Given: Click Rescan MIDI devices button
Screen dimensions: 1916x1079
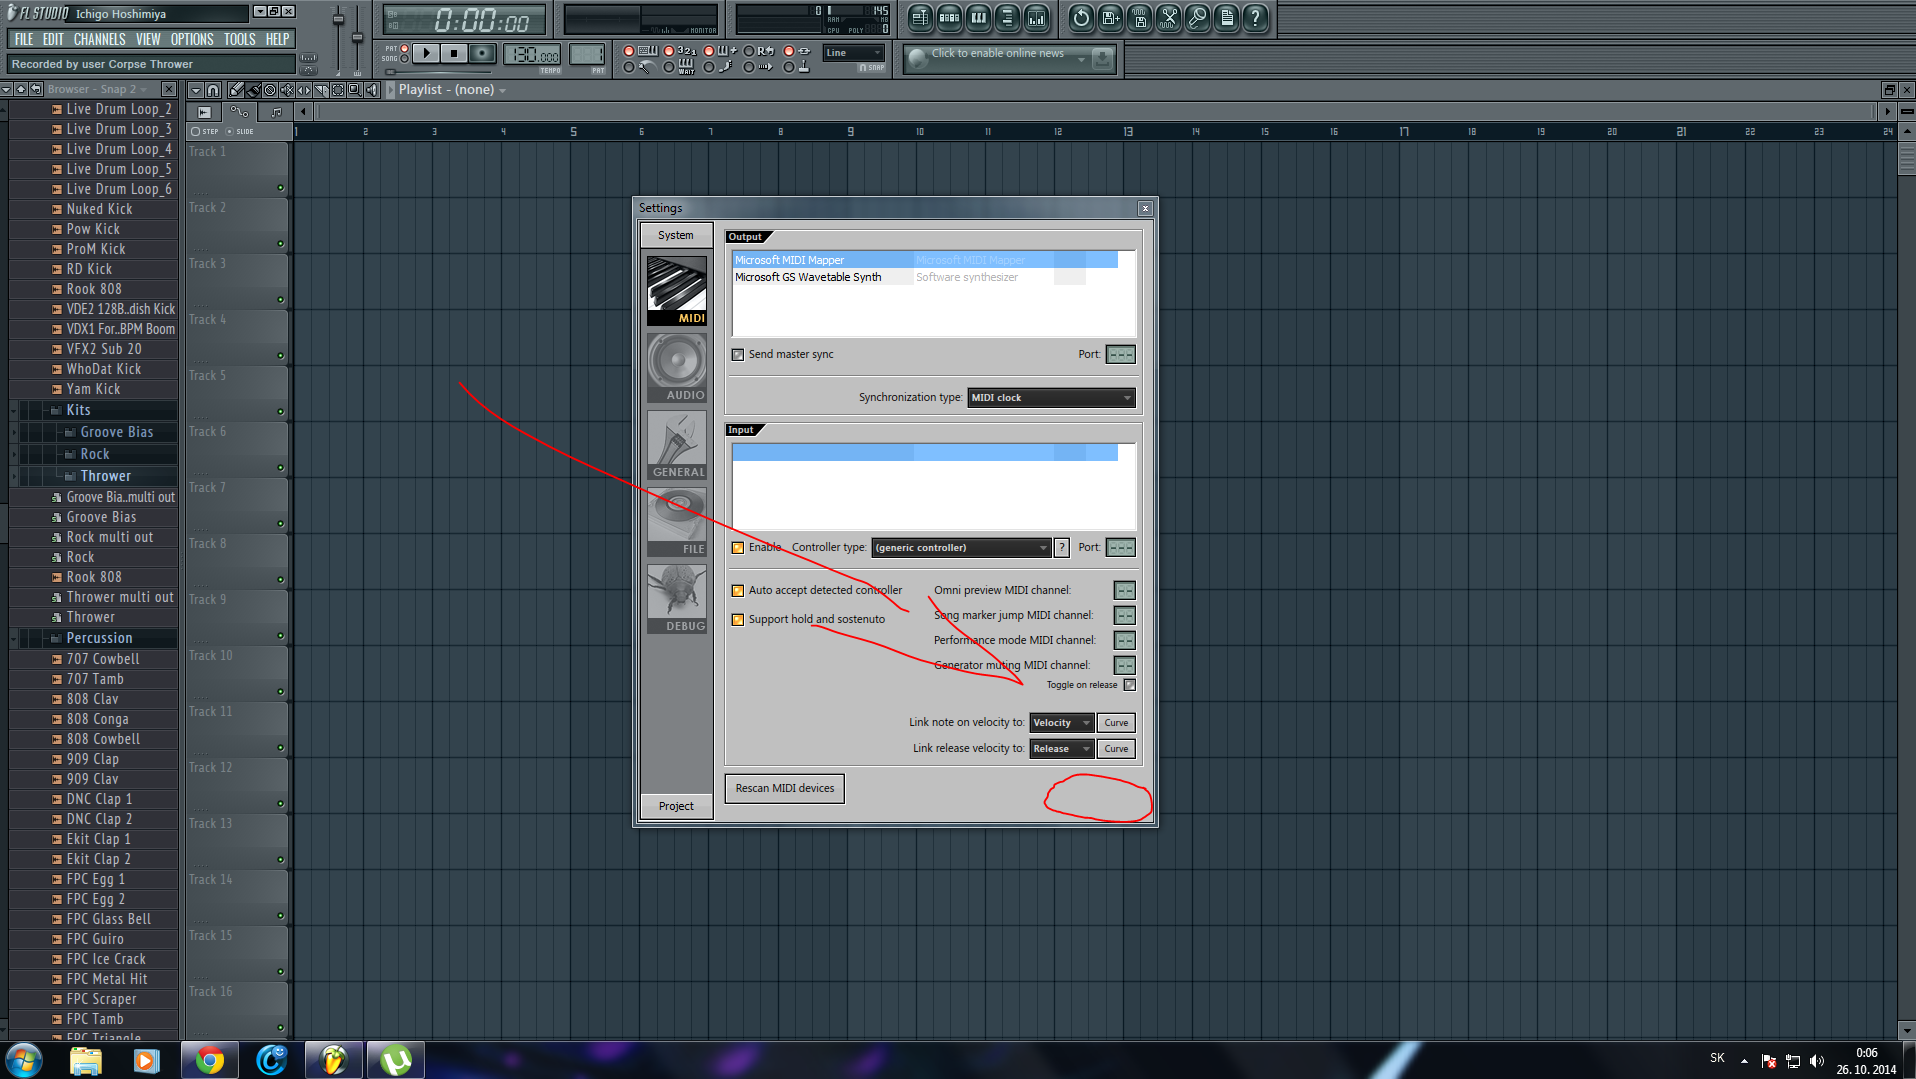Looking at the screenshot, I should pos(785,789).
